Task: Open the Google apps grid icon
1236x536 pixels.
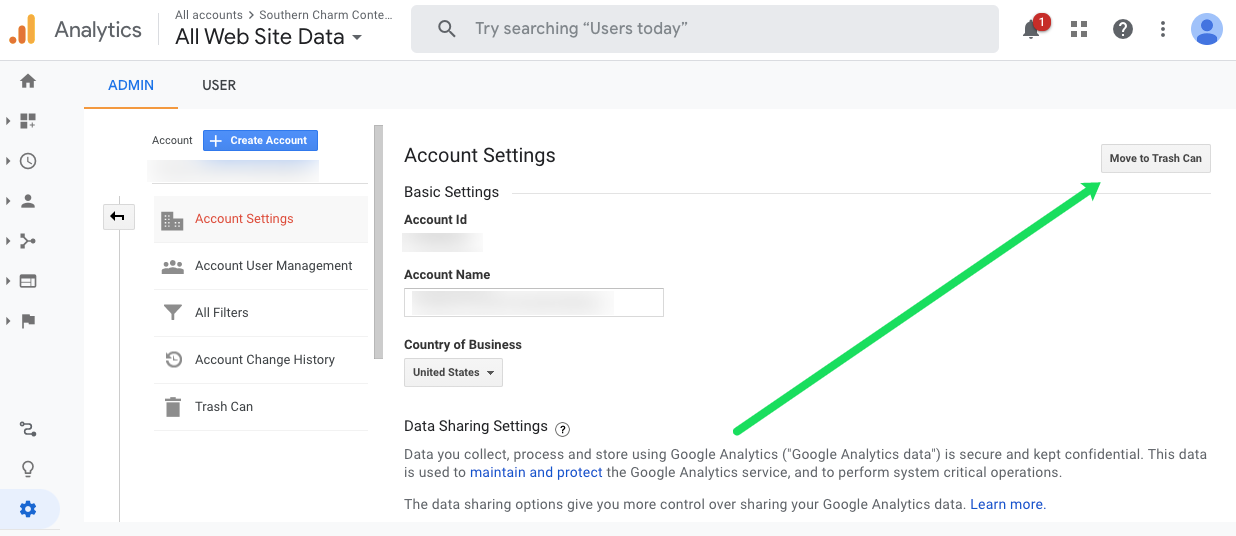Action: [1078, 29]
